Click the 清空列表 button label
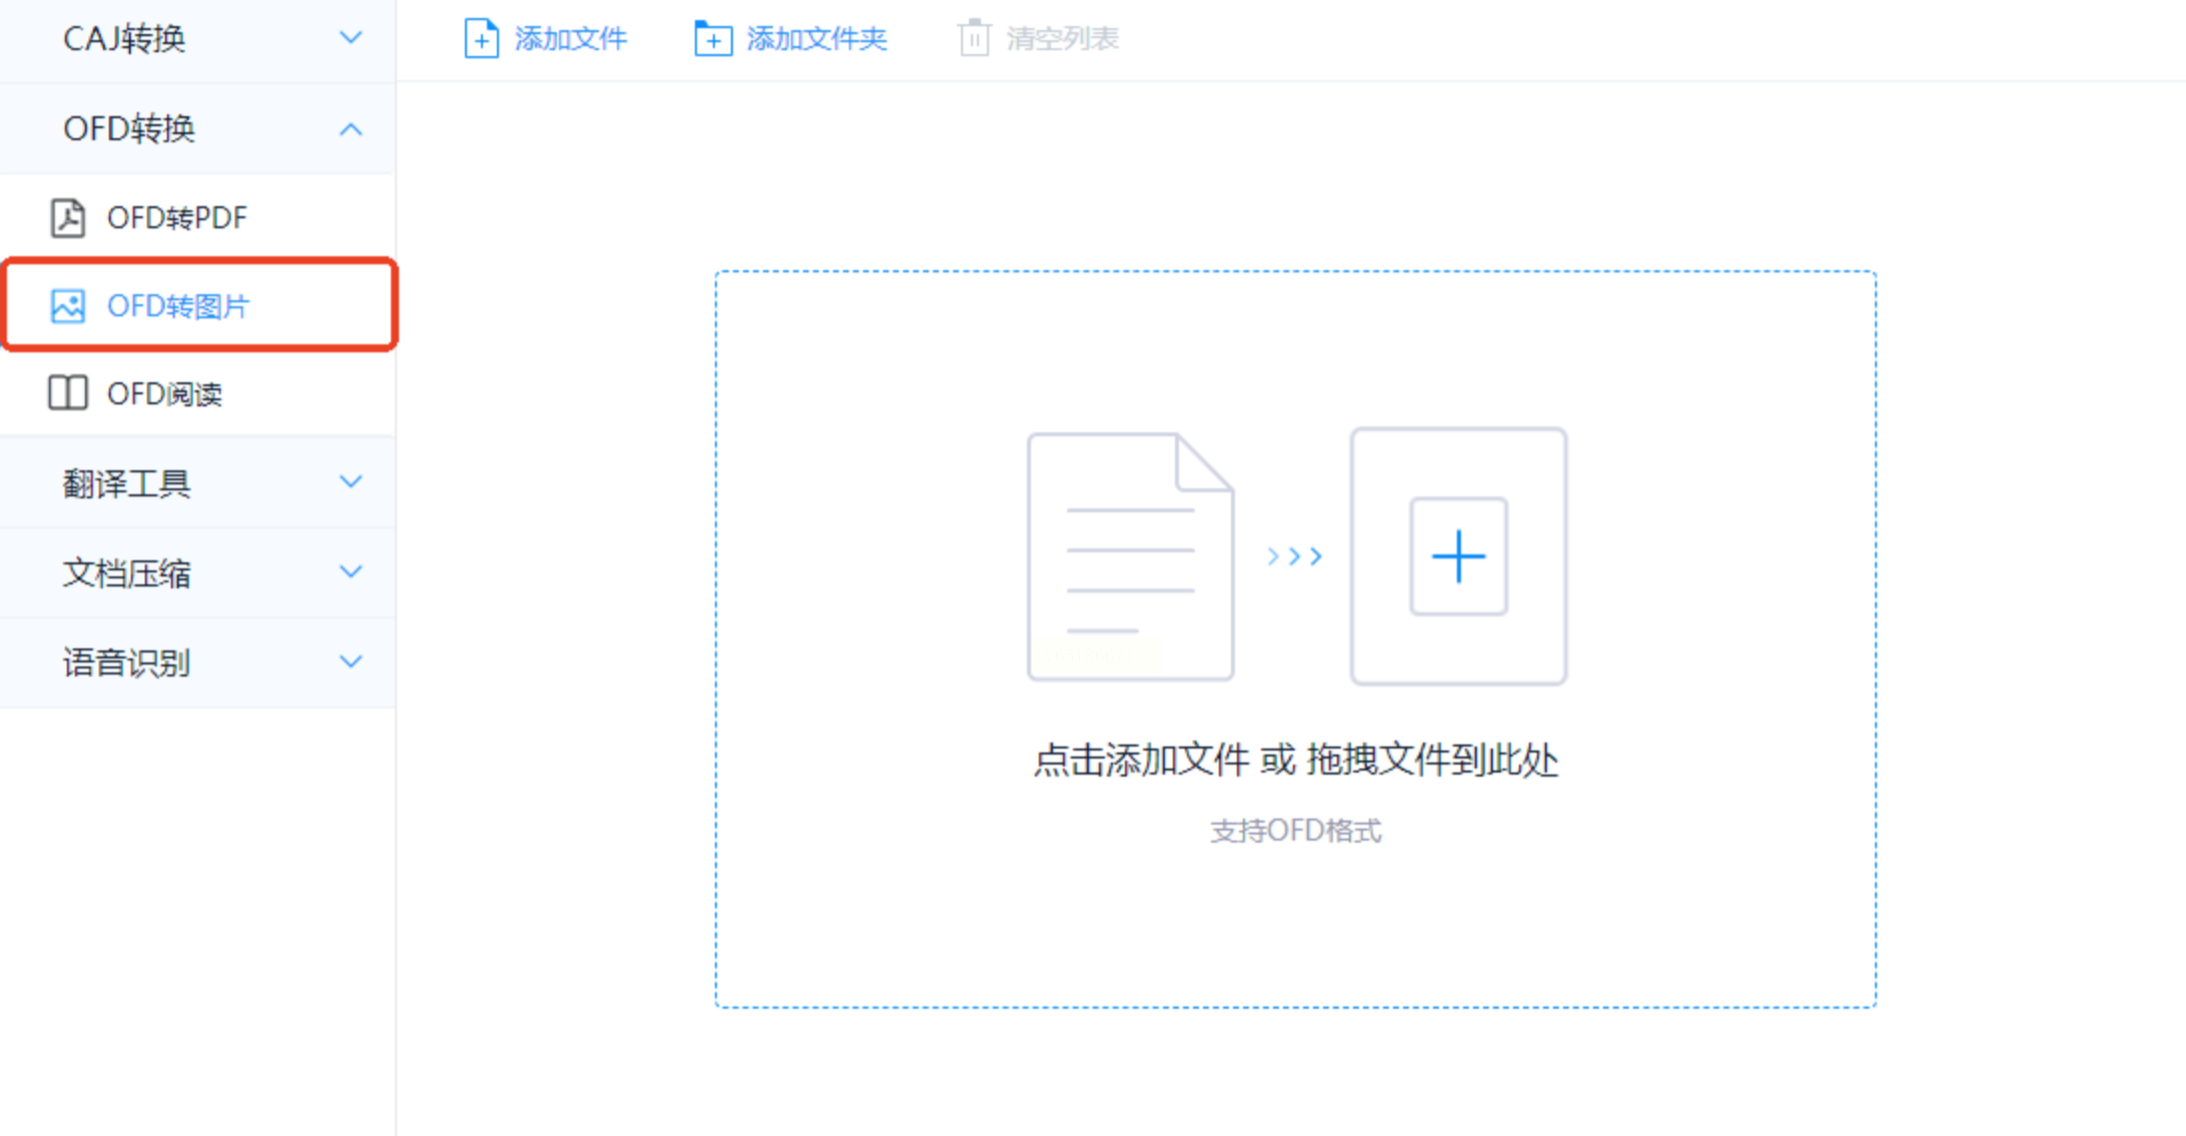The image size is (2186, 1136). coord(1062,39)
